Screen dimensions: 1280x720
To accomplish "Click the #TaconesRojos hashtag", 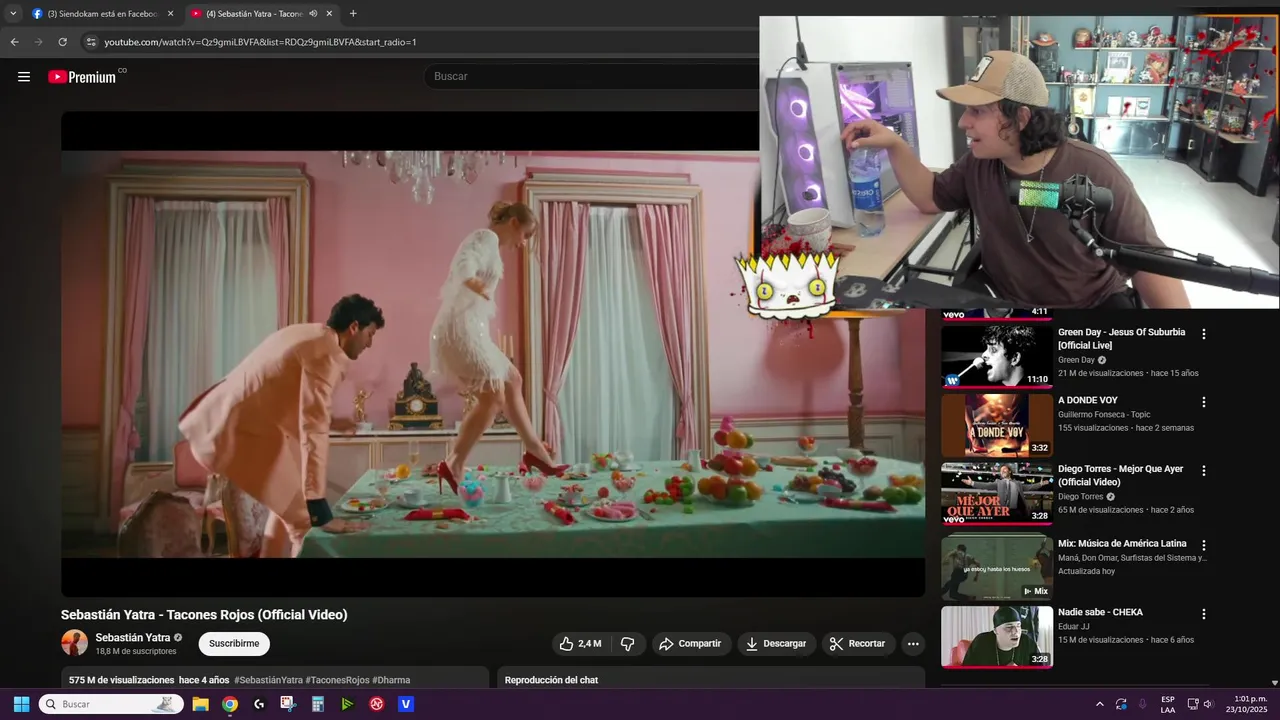I will [337, 680].
